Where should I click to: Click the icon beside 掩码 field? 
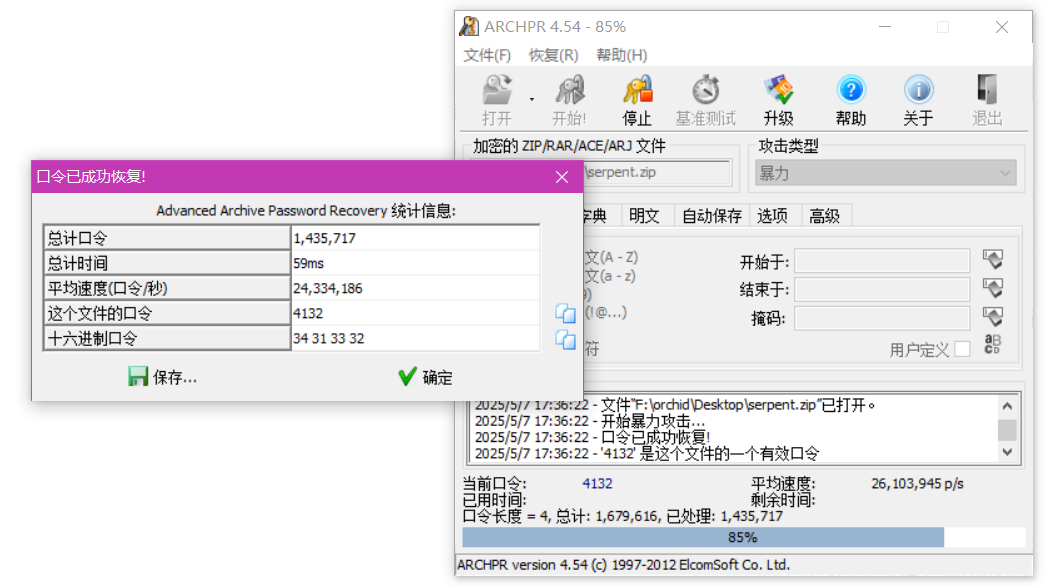[993, 317]
